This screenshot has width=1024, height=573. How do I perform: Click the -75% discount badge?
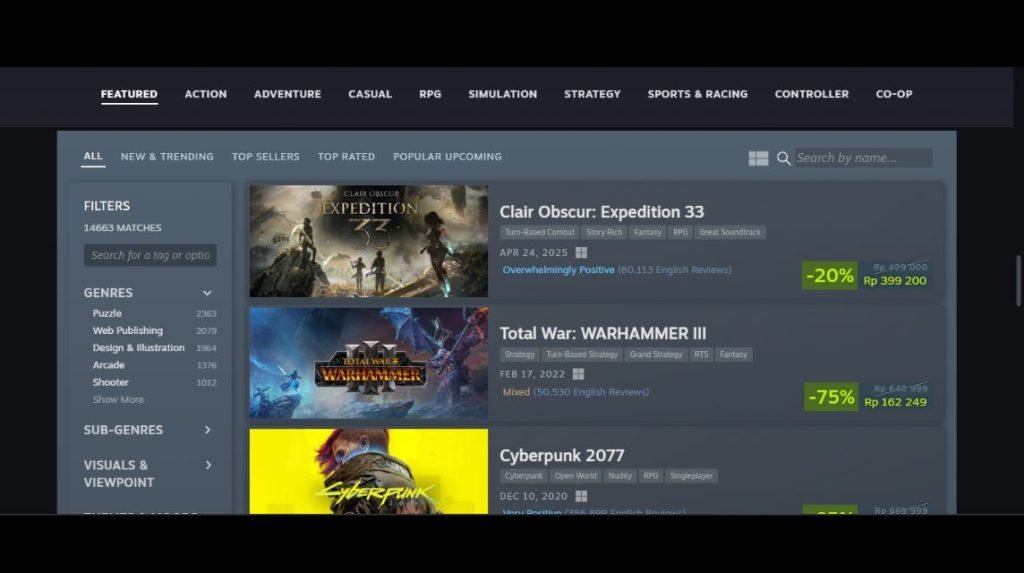tap(831, 397)
